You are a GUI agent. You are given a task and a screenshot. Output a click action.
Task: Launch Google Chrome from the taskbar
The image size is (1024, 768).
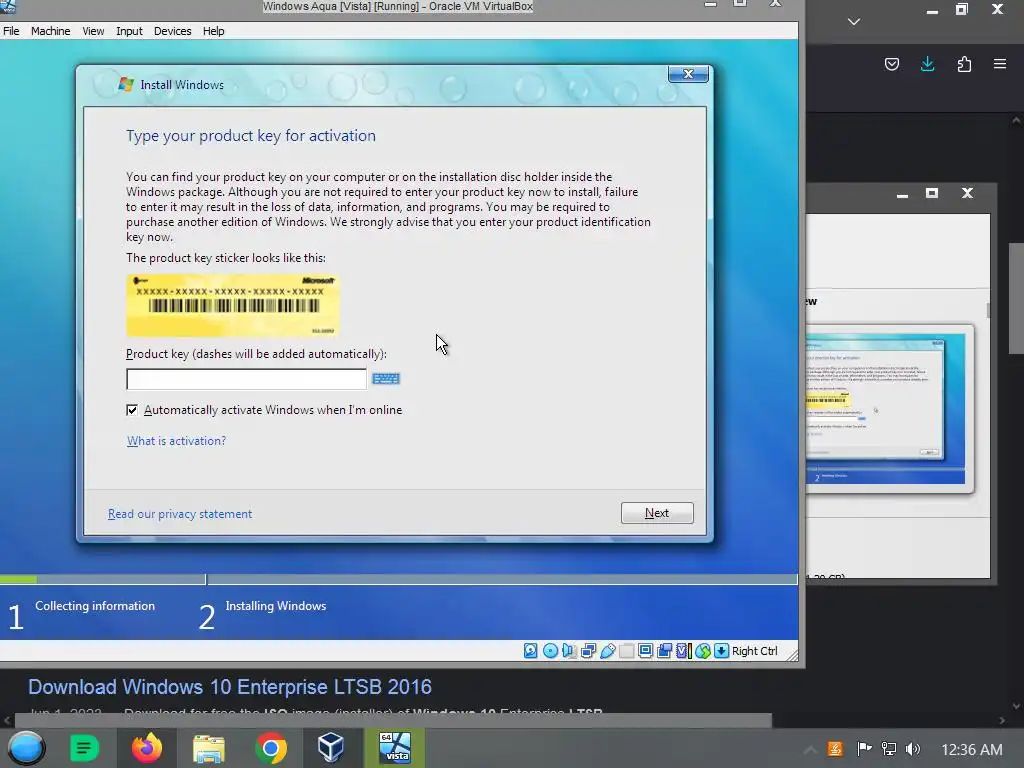270,748
